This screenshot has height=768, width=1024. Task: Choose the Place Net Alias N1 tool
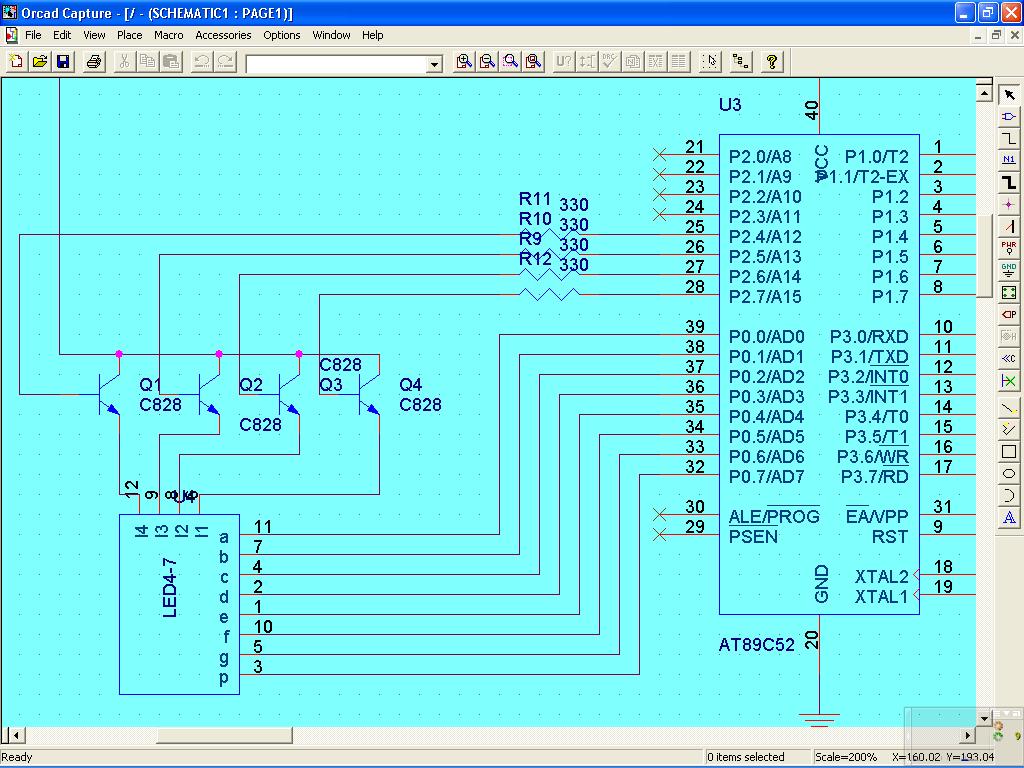point(1009,160)
